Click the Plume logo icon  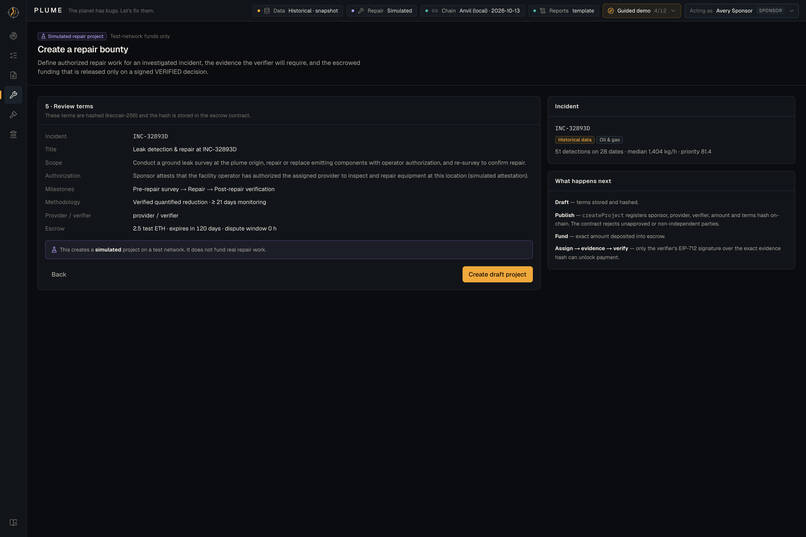point(13,11)
